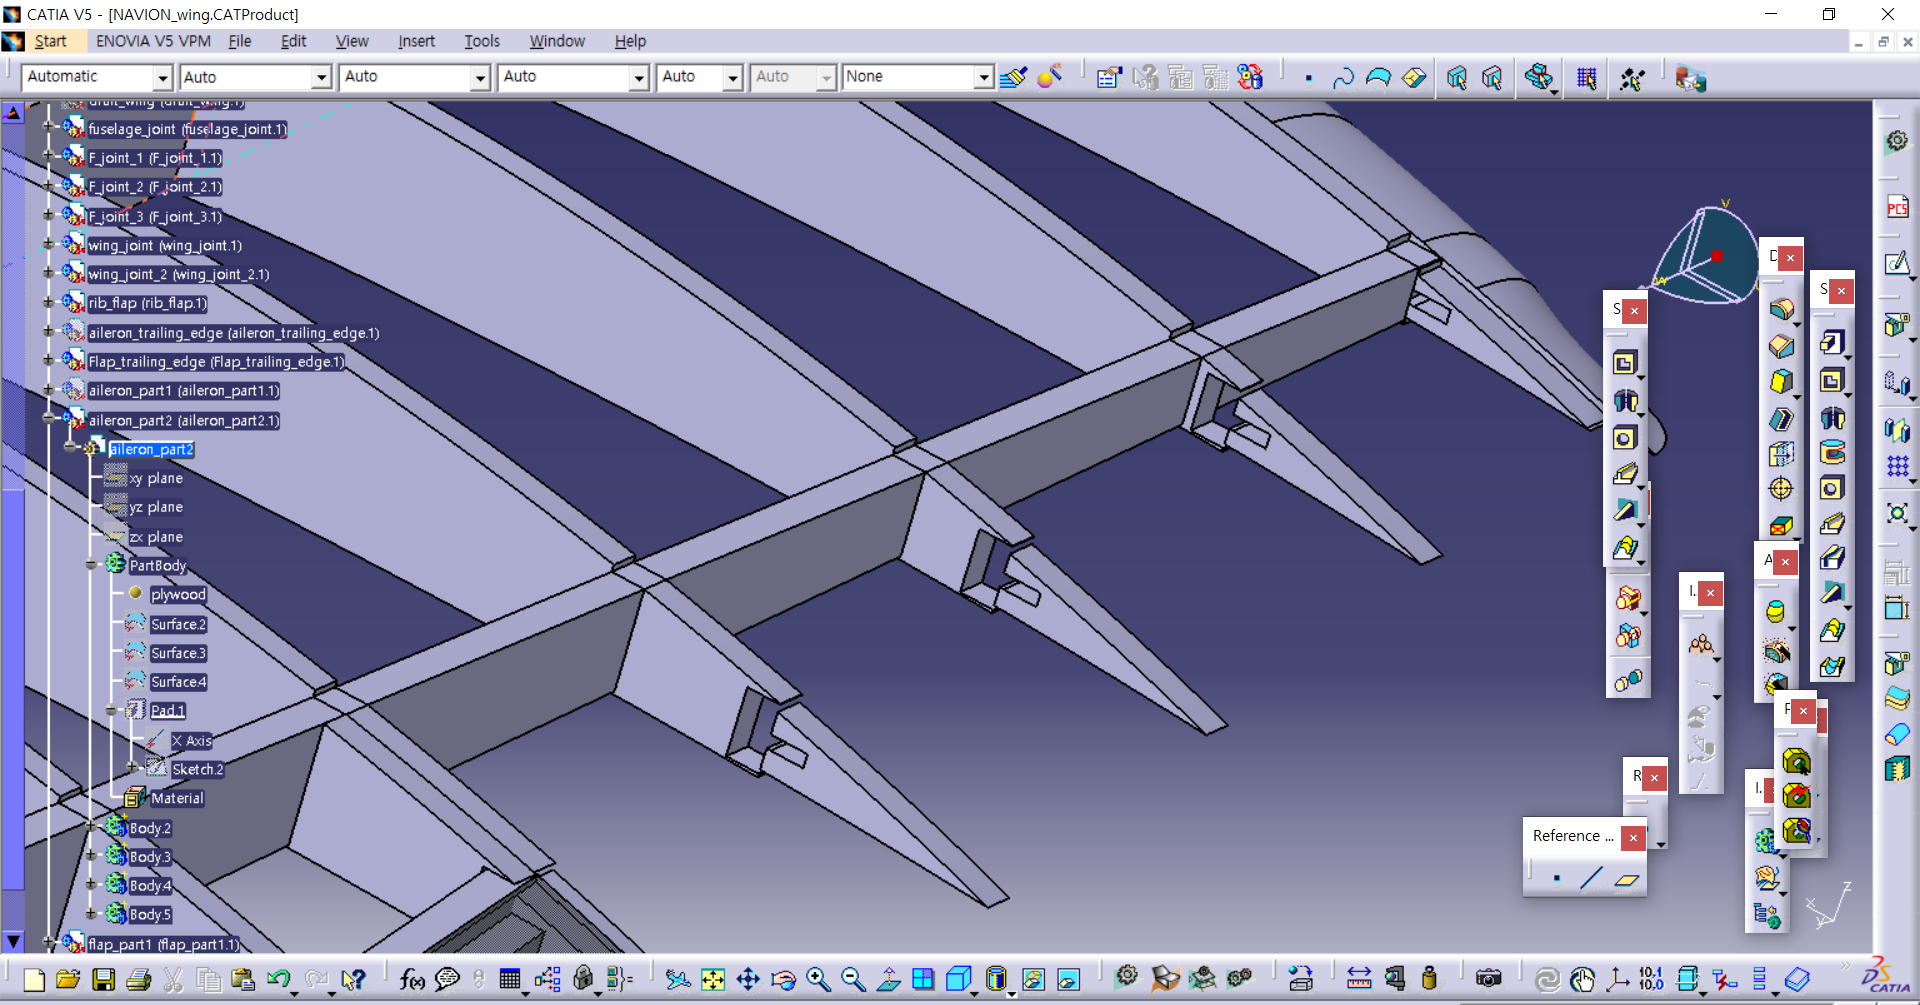Activate Normal View tool
This screenshot has width=1920, height=1005.
tap(888, 979)
